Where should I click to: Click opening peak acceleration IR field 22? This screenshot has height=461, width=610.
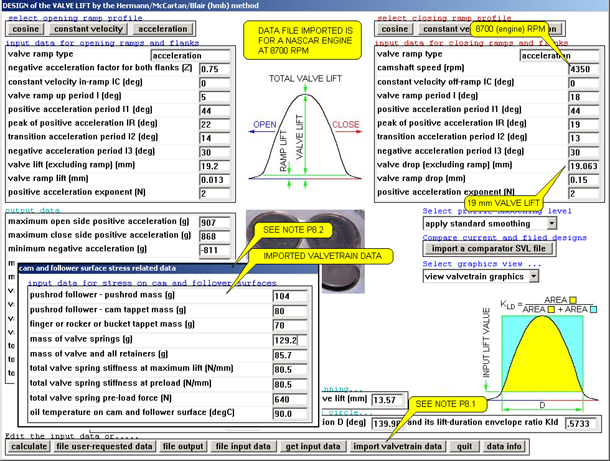coord(215,124)
